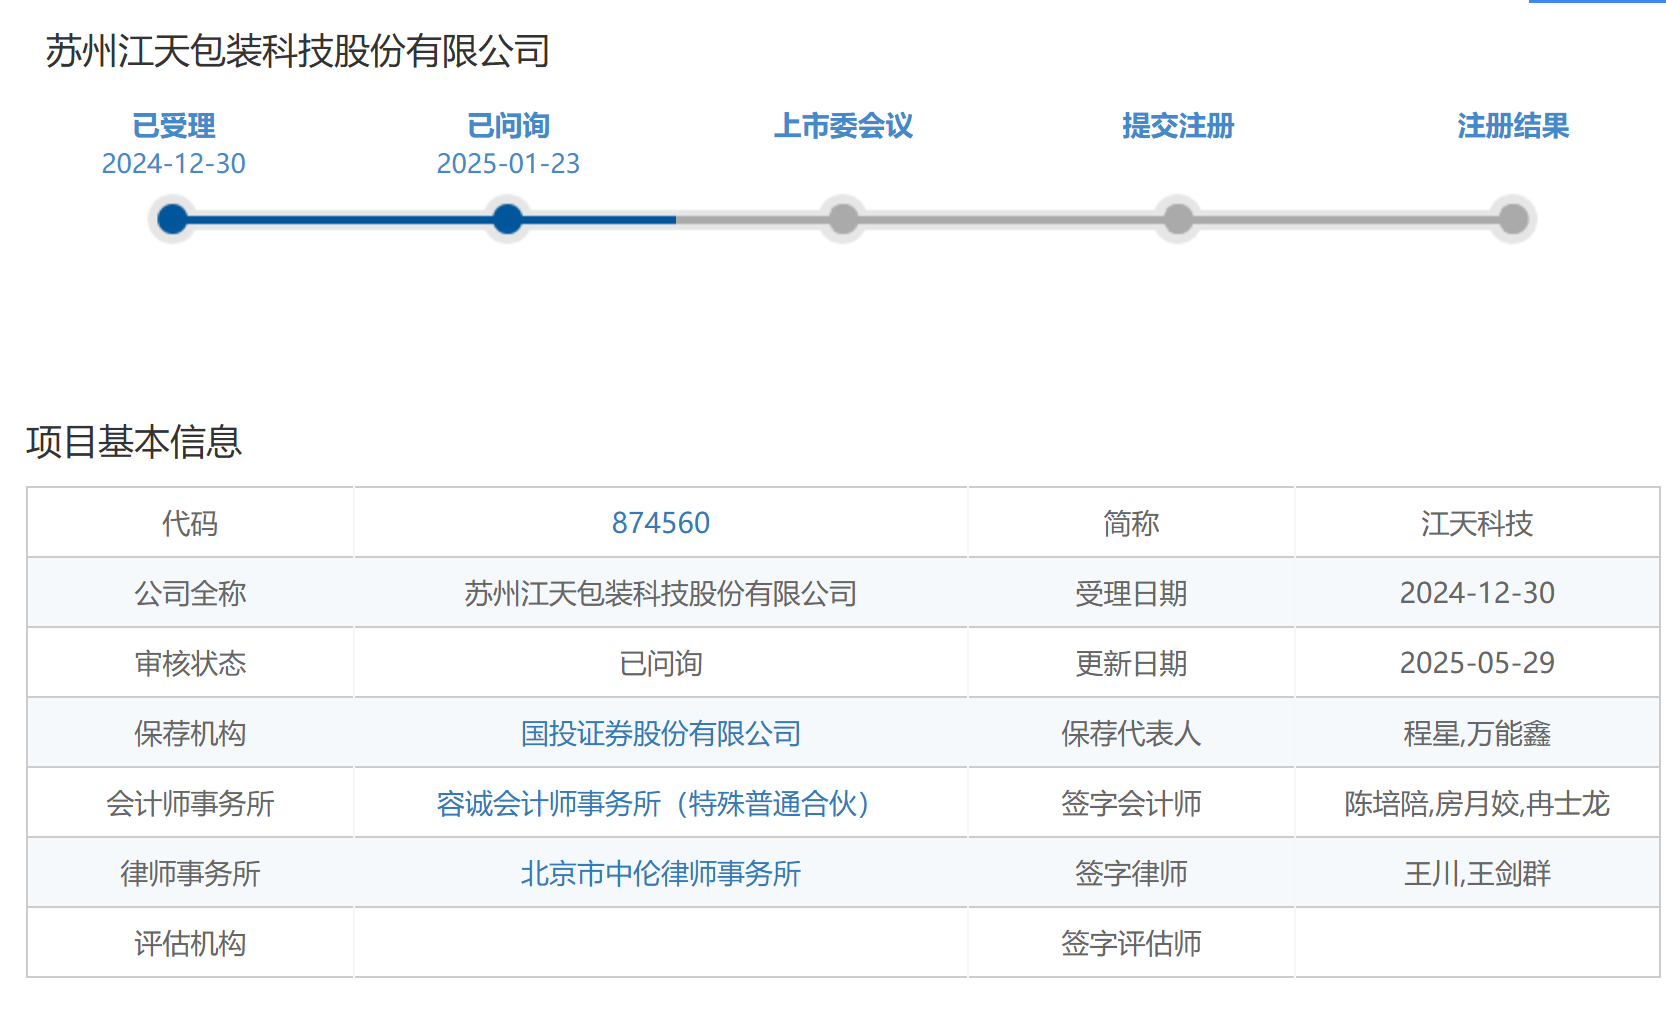
Task: Click the 公司全称 label cell
Action: click(x=190, y=593)
